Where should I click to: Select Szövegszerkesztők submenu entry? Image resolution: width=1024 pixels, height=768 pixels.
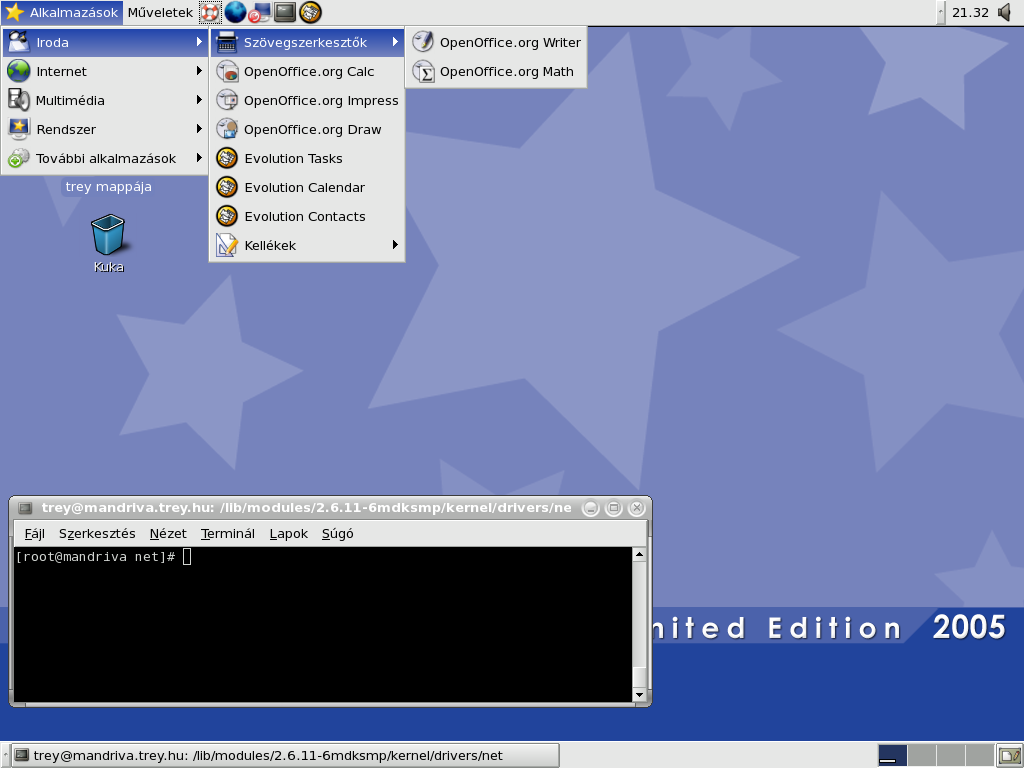point(307,42)
